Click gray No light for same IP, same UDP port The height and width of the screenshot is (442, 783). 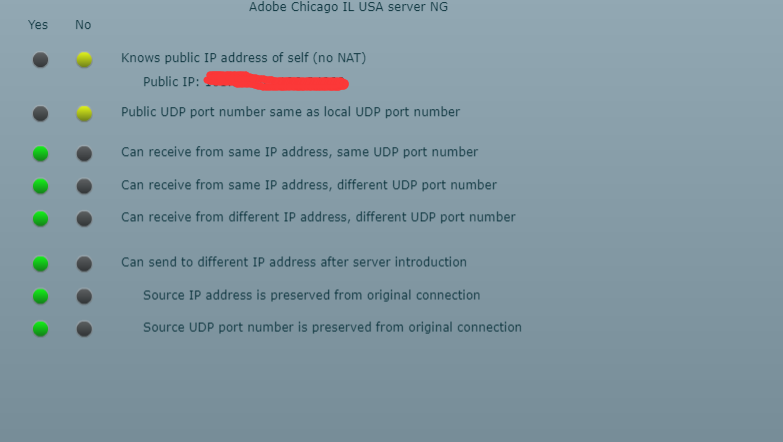coord(84,153)
